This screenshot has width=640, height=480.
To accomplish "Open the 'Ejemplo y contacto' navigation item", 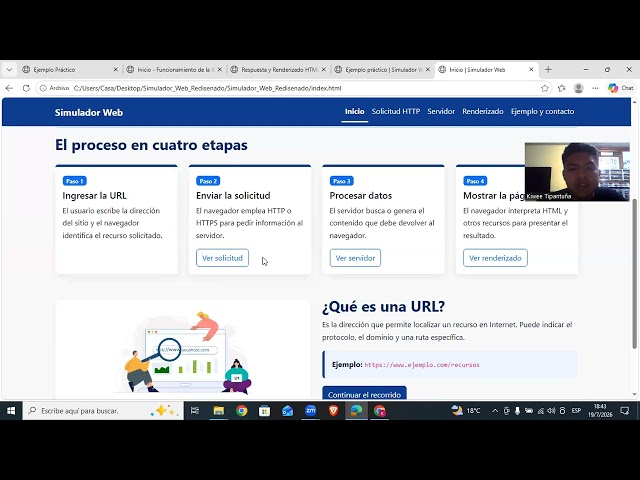I will coord(542,111).
